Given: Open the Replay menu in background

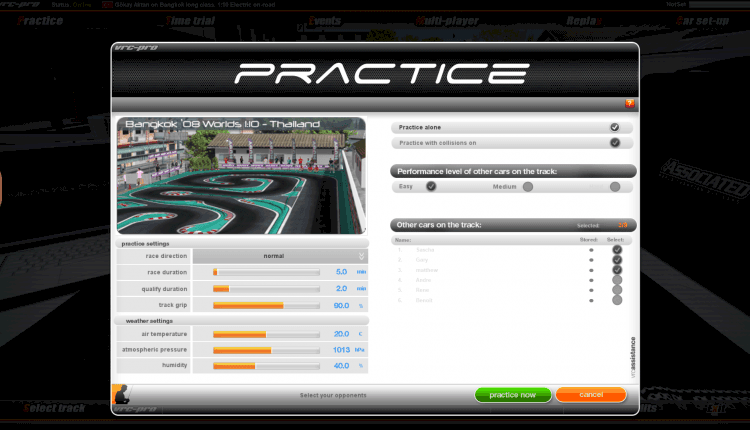Looking at the screenshot, I should click(x=584, y=21).
